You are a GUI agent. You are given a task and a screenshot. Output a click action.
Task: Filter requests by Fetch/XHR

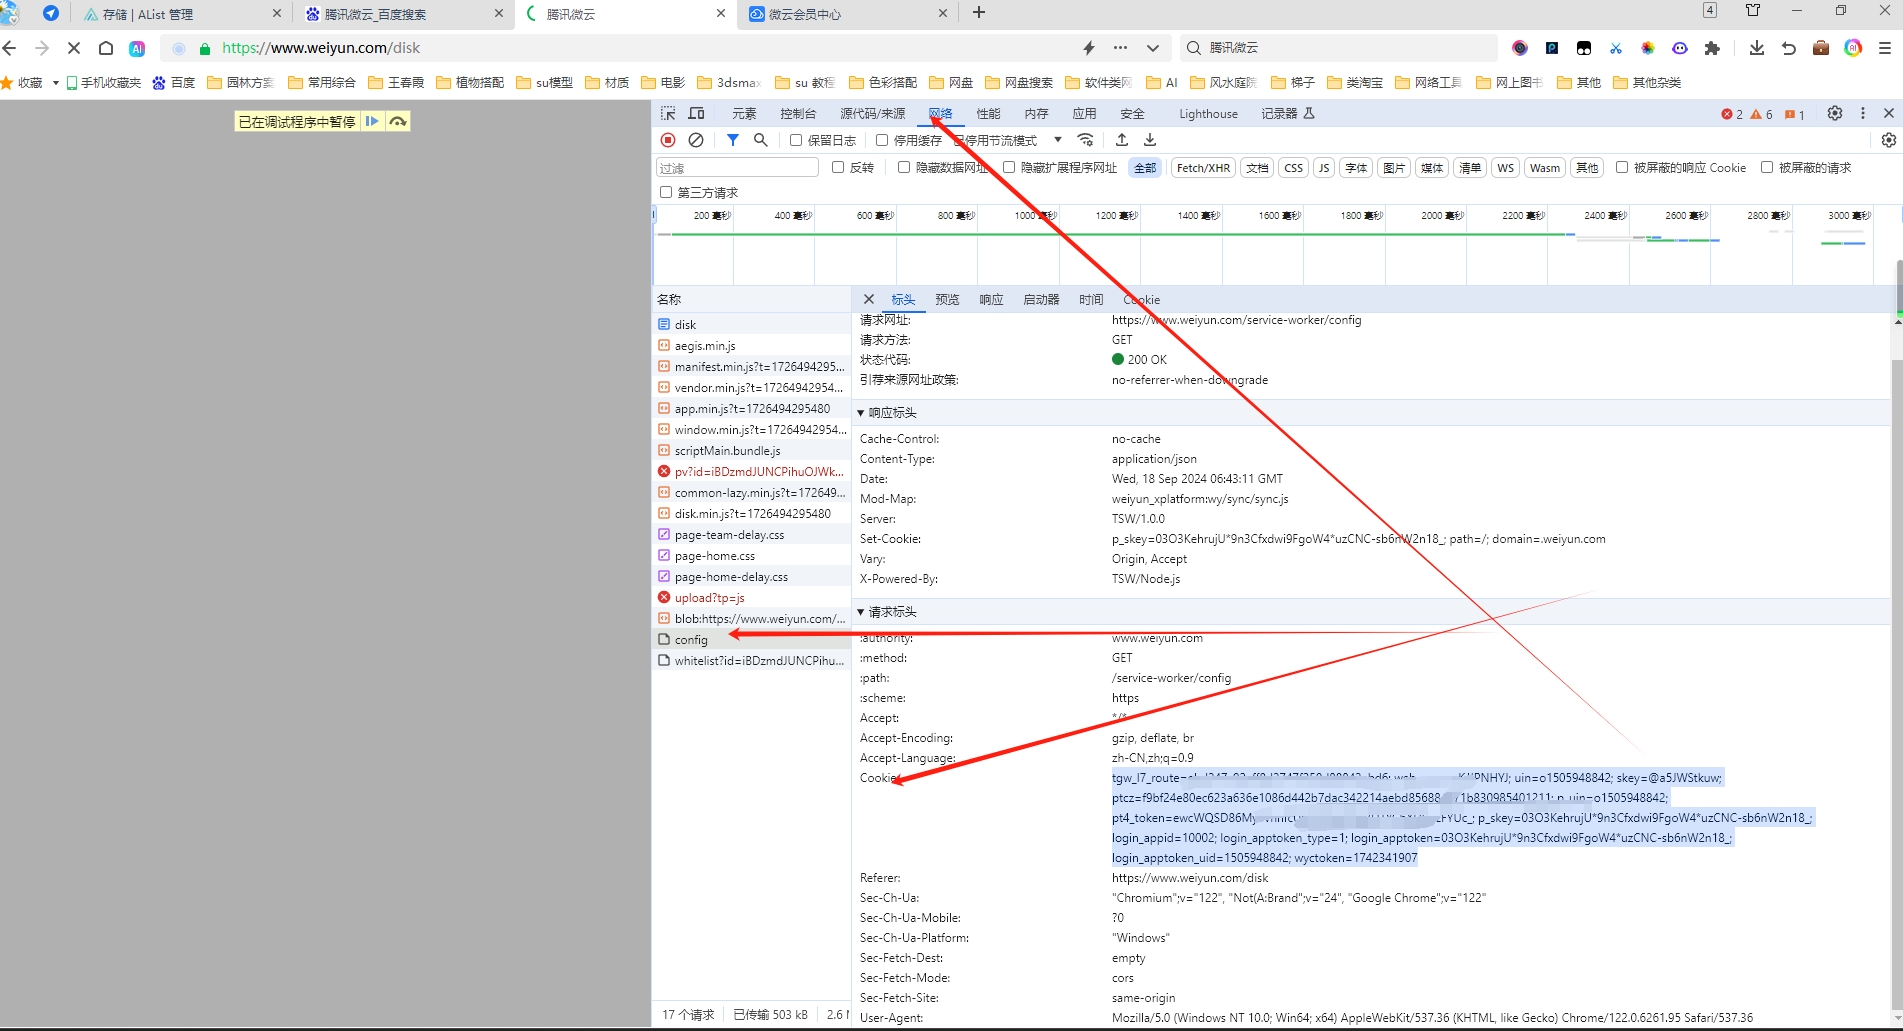click(x=1203, y=168)
